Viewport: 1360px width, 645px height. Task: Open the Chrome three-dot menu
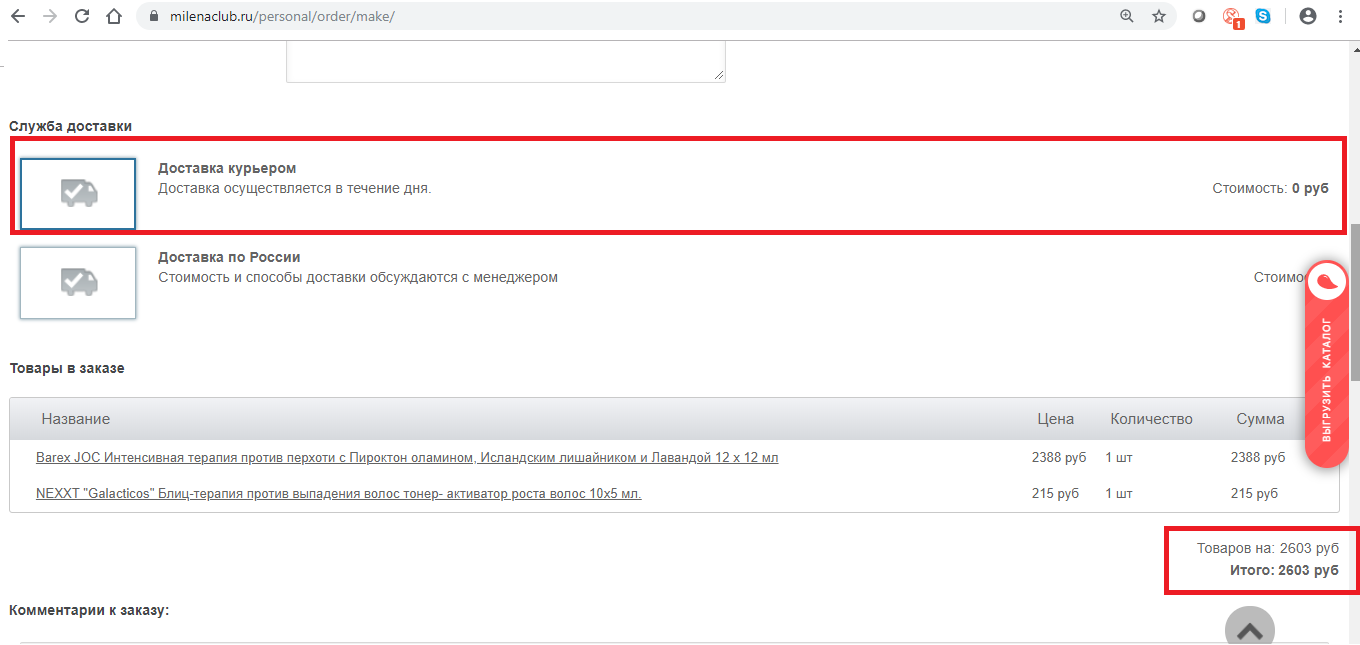pyautogui.click(x=1340, y=16)
